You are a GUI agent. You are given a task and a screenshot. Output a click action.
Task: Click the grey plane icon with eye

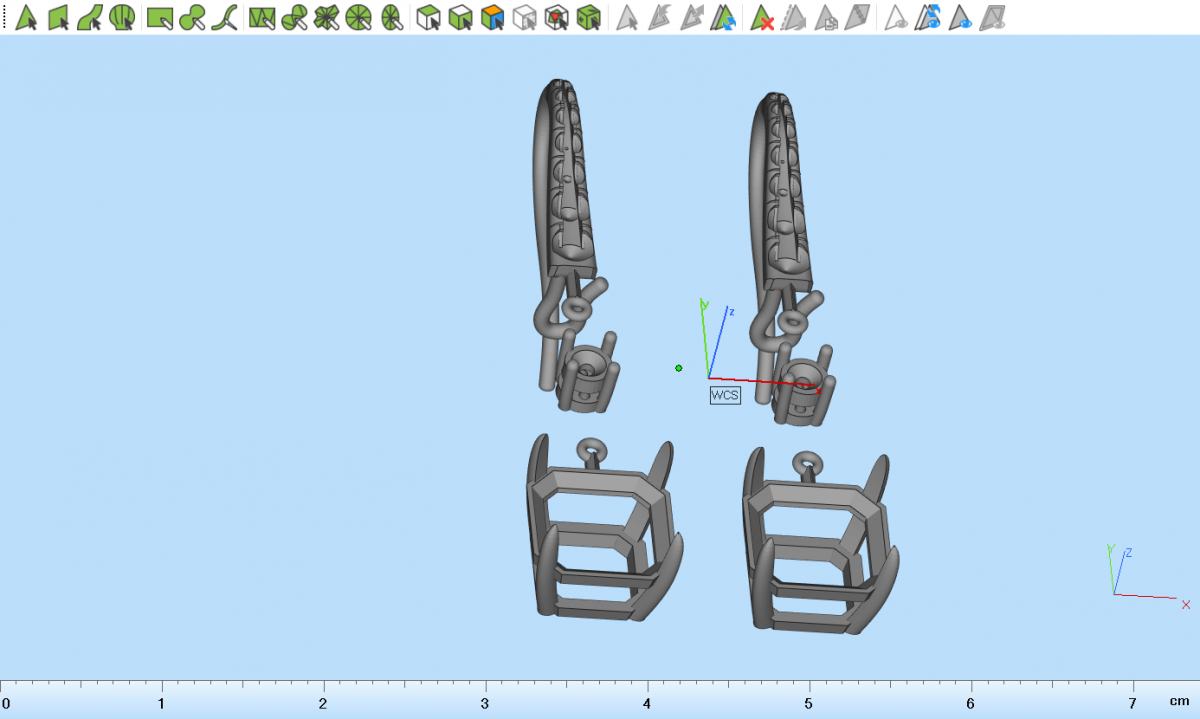993,17
